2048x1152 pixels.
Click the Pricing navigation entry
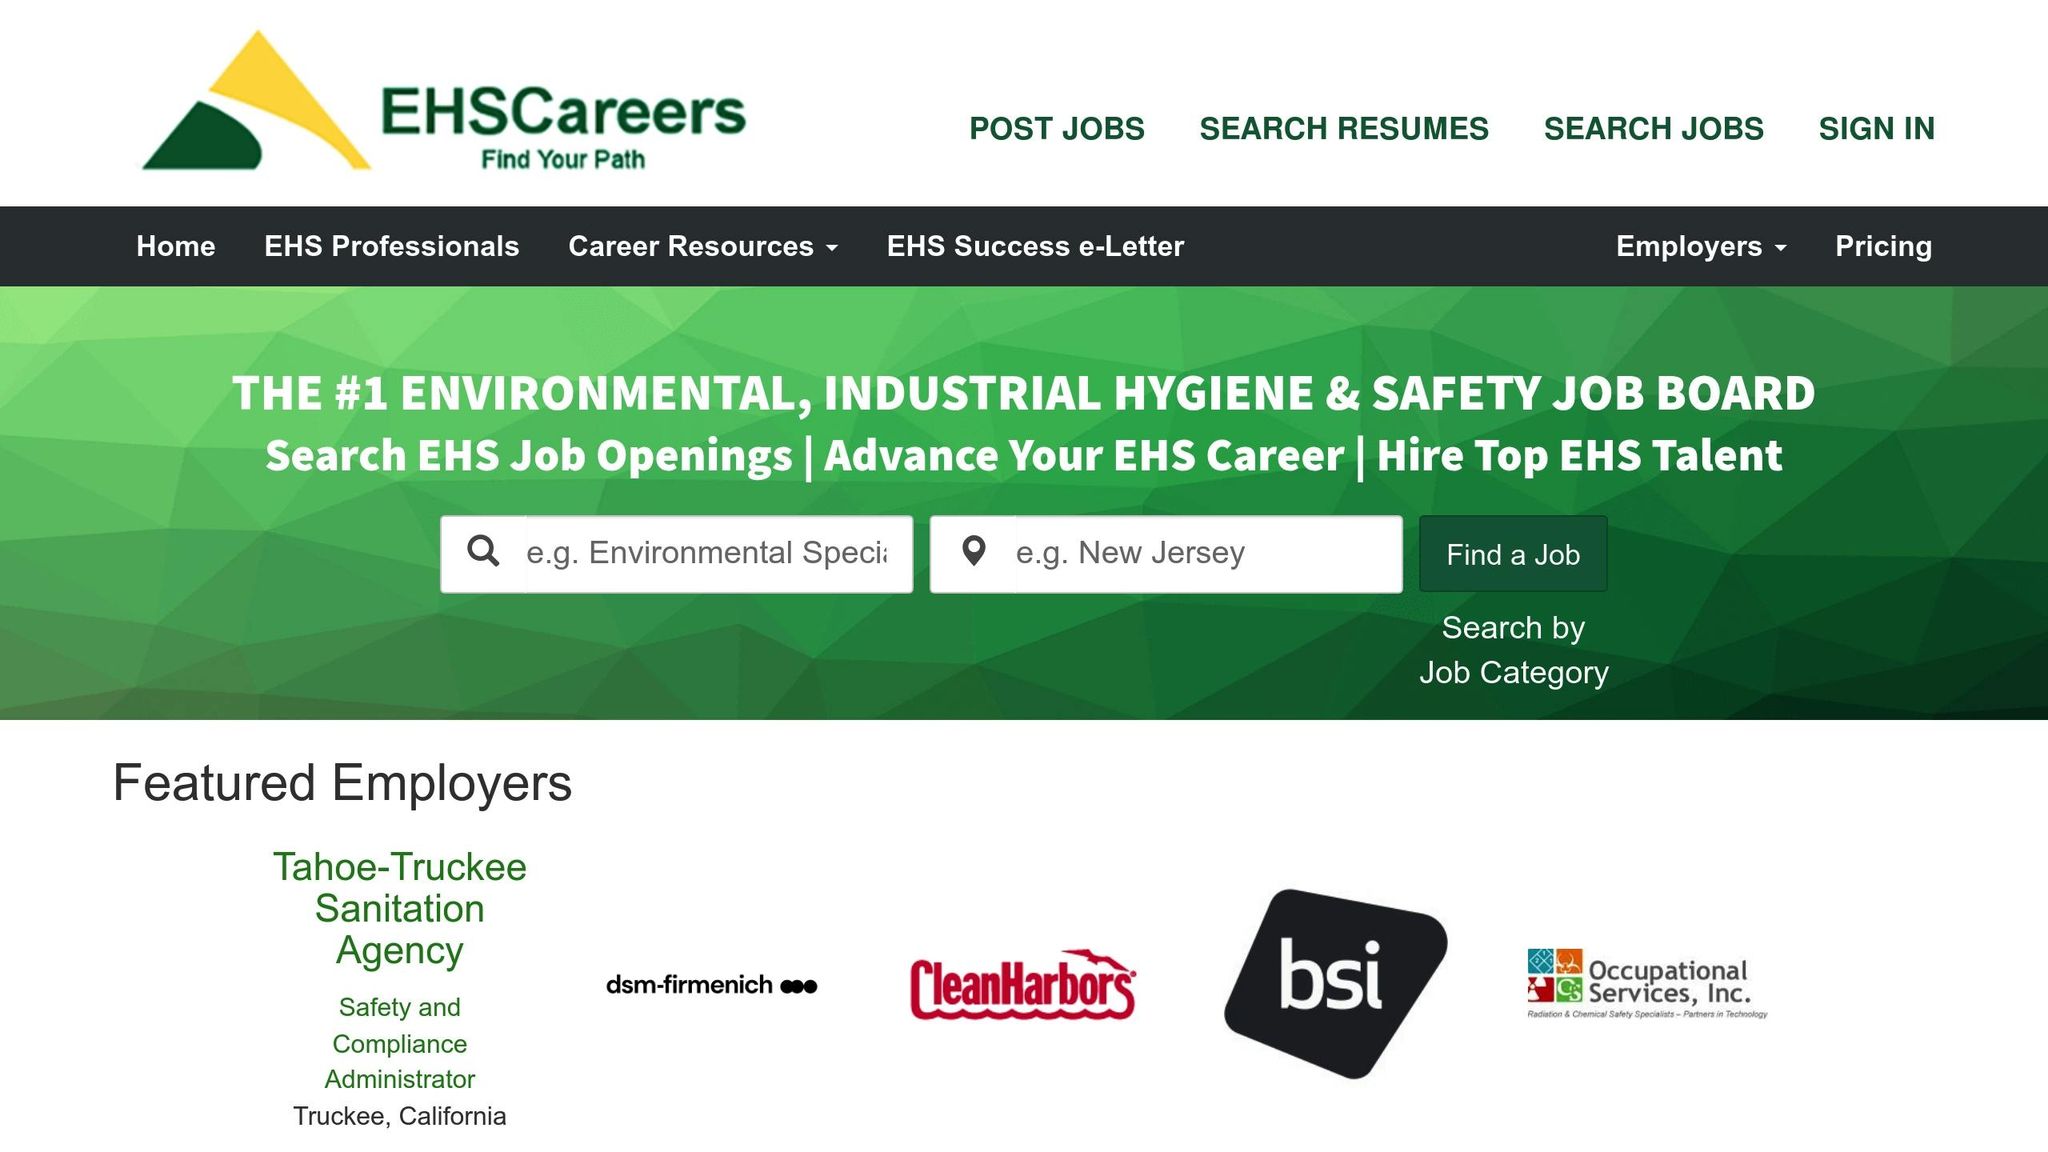click(x=1883, y=246)
